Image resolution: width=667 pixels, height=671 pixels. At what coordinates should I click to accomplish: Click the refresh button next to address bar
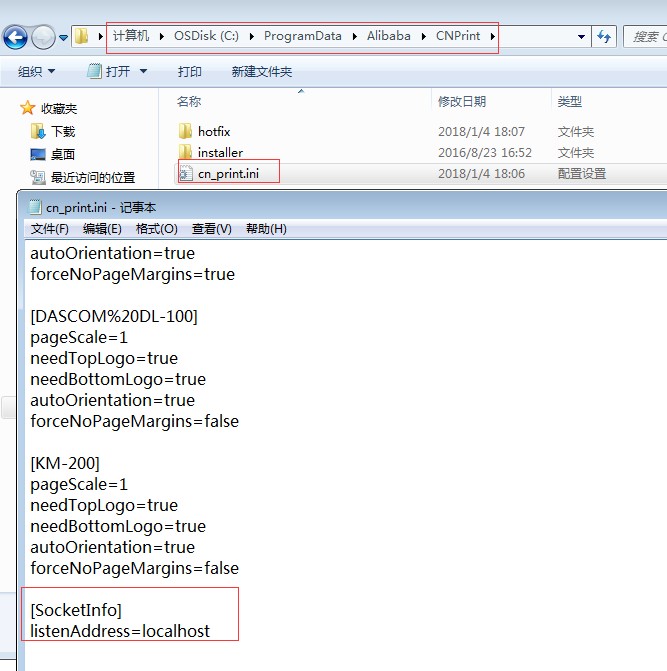coord(604,37)
